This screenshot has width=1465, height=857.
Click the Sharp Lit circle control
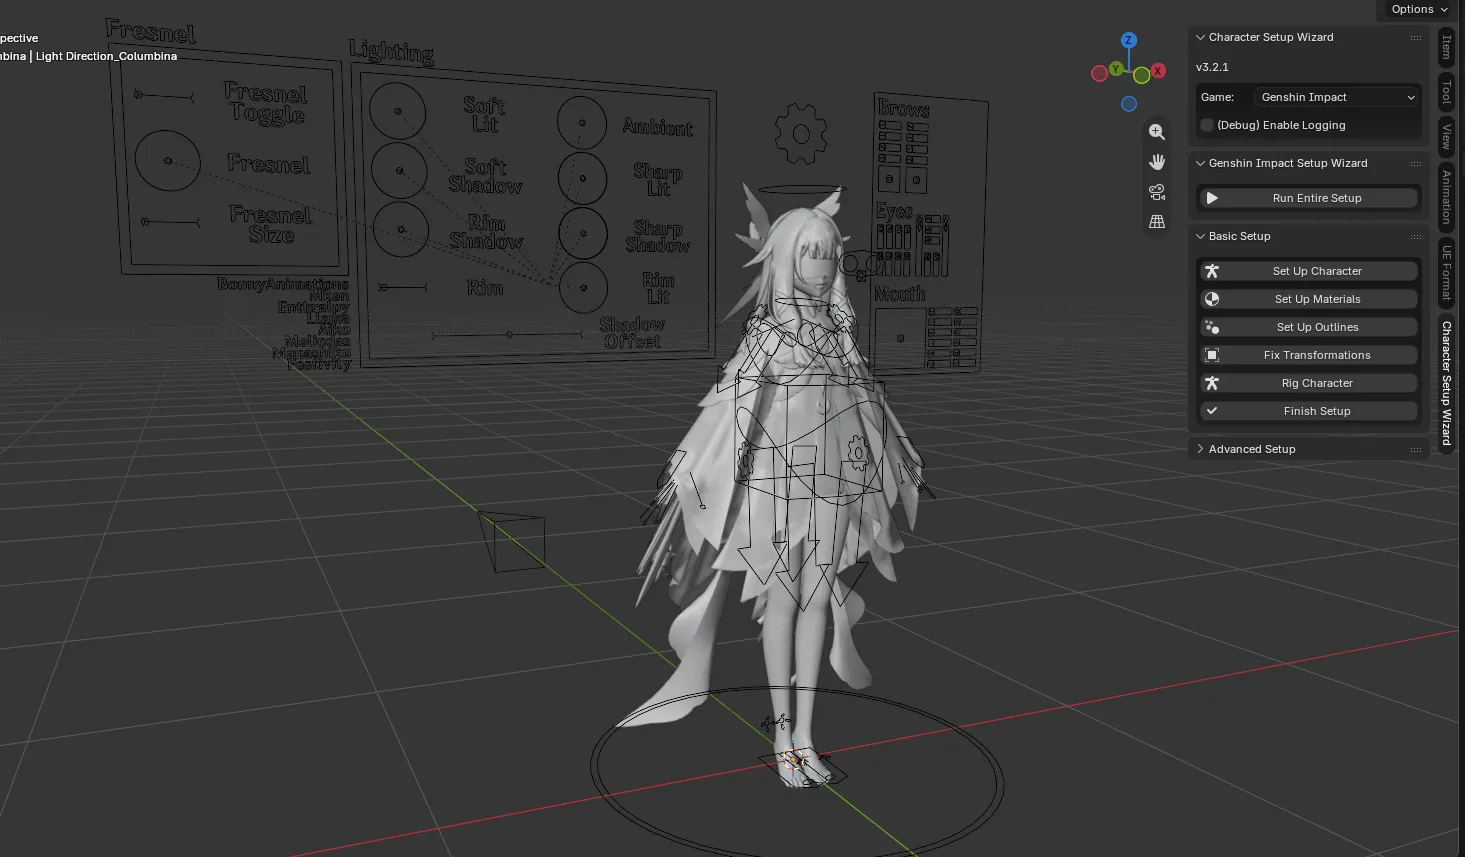coord(582,178)
